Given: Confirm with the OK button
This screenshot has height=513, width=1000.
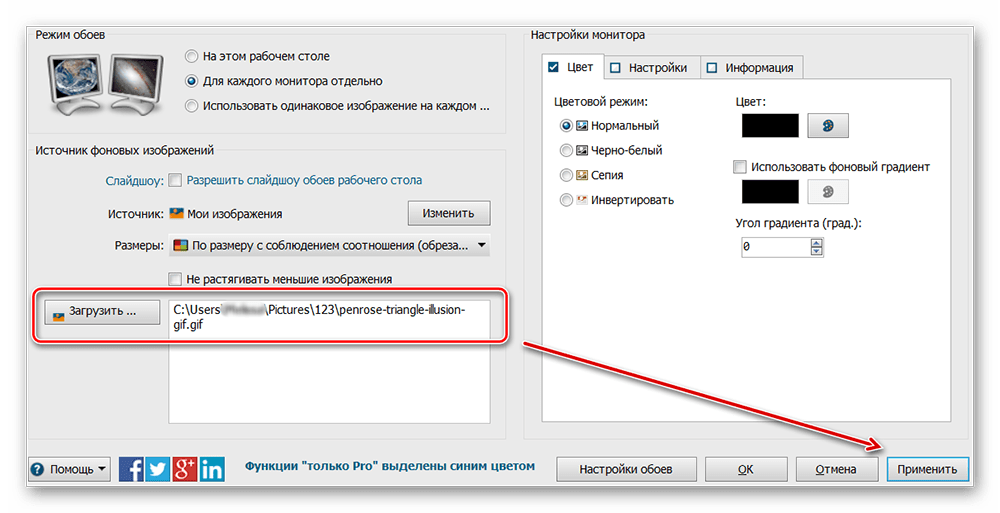Looking at the screenshot, I should click(x=745, y=470).
